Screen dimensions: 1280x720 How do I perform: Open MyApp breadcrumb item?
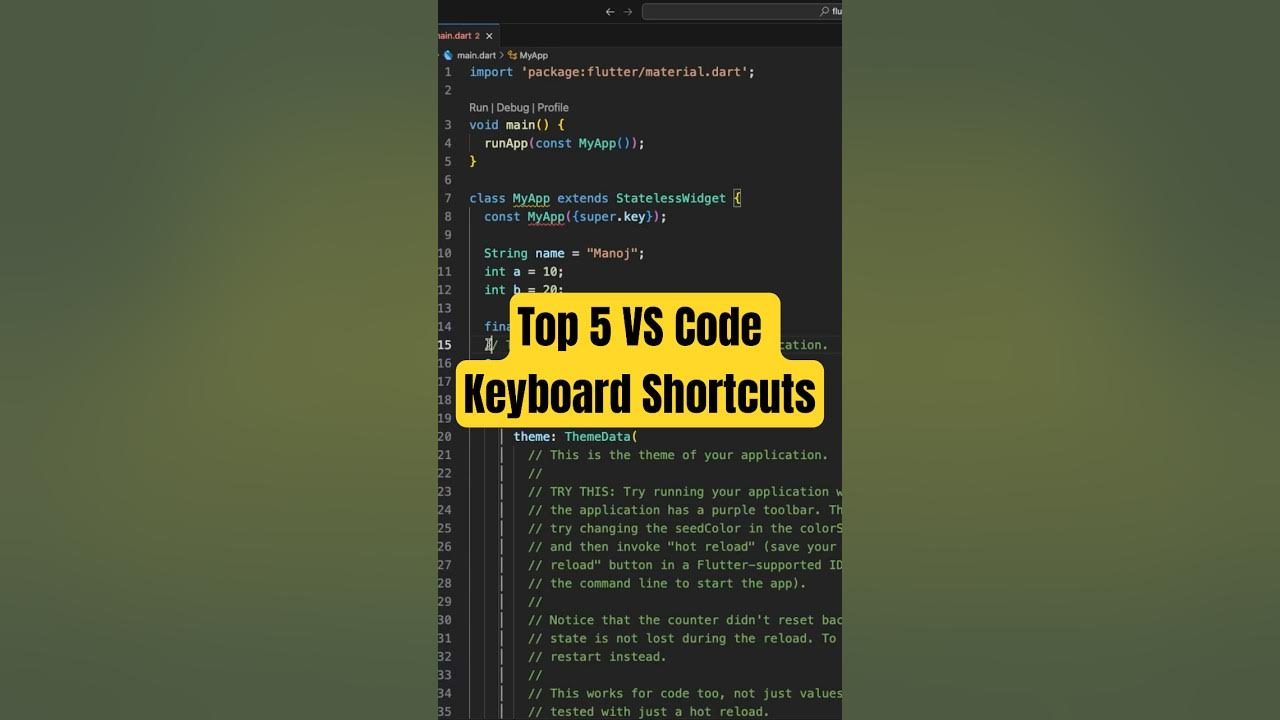click(x=534, y=55)
